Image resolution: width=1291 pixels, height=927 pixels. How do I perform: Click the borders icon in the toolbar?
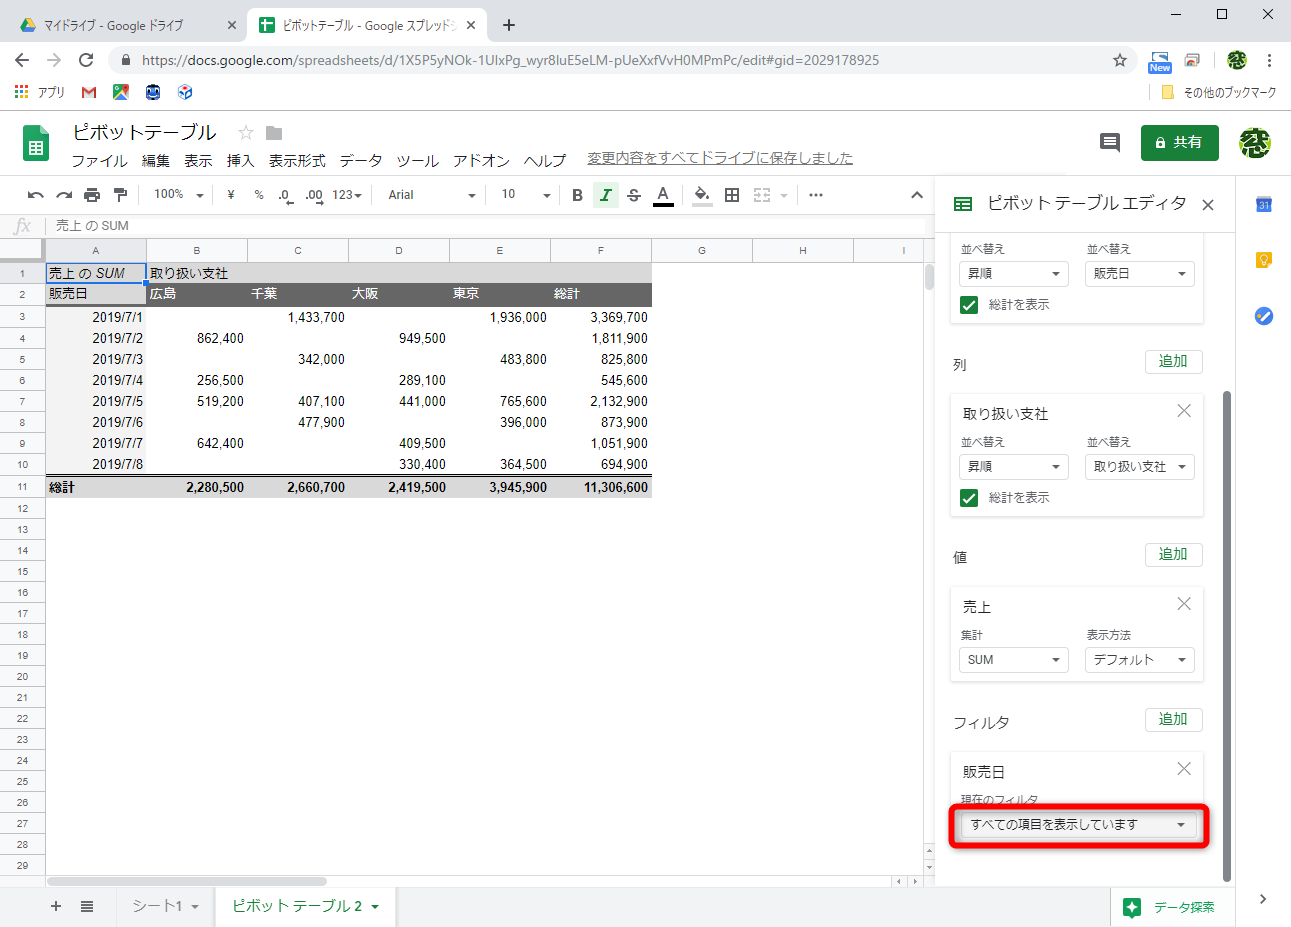[x=731, y=194]
